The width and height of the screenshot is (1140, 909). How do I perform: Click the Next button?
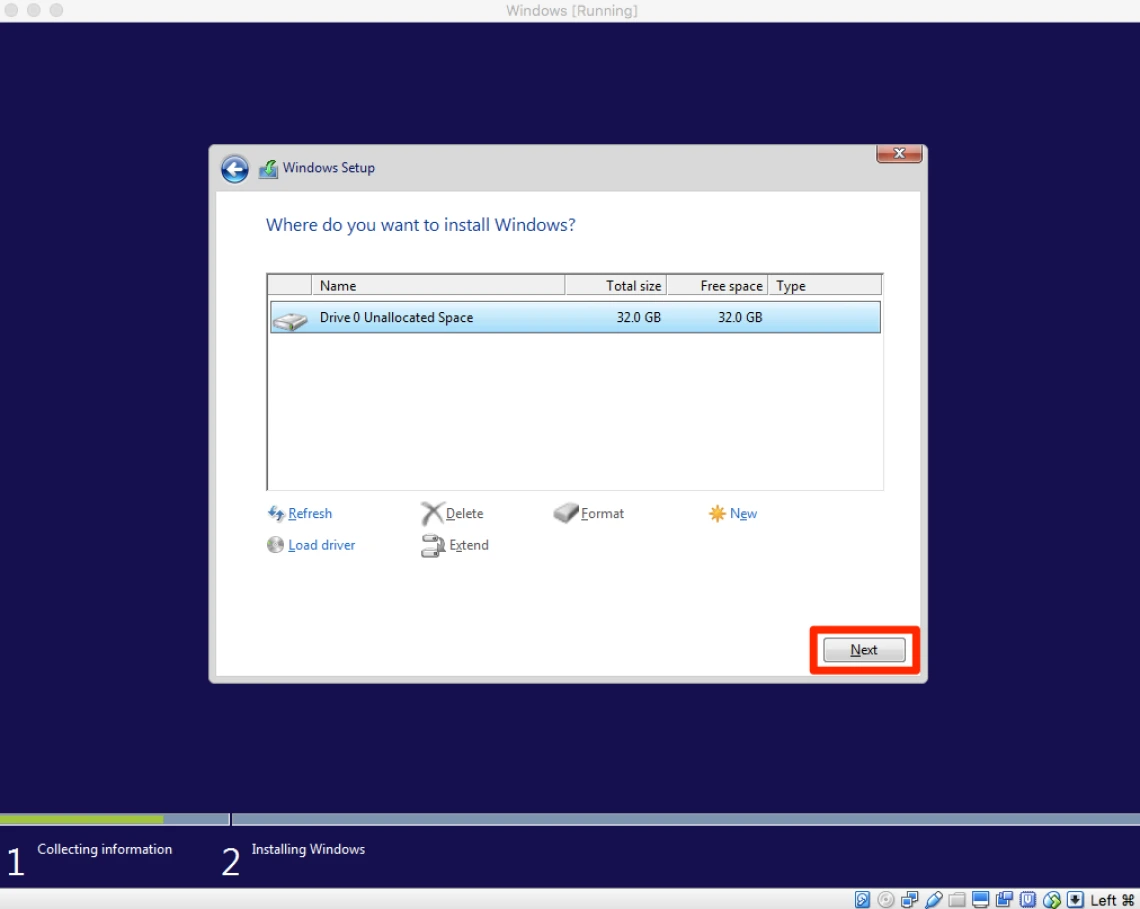(x=864, y=649)
